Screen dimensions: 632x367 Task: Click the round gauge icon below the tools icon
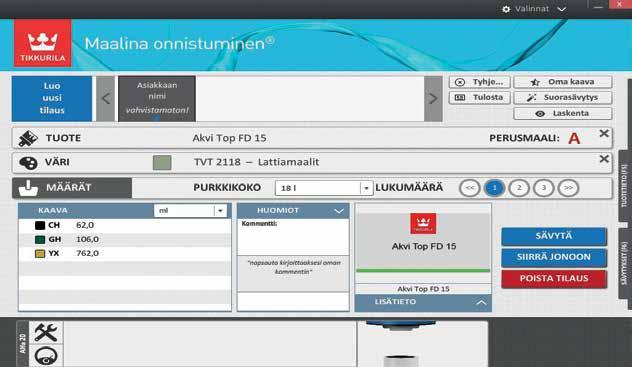tap(46, 356)
